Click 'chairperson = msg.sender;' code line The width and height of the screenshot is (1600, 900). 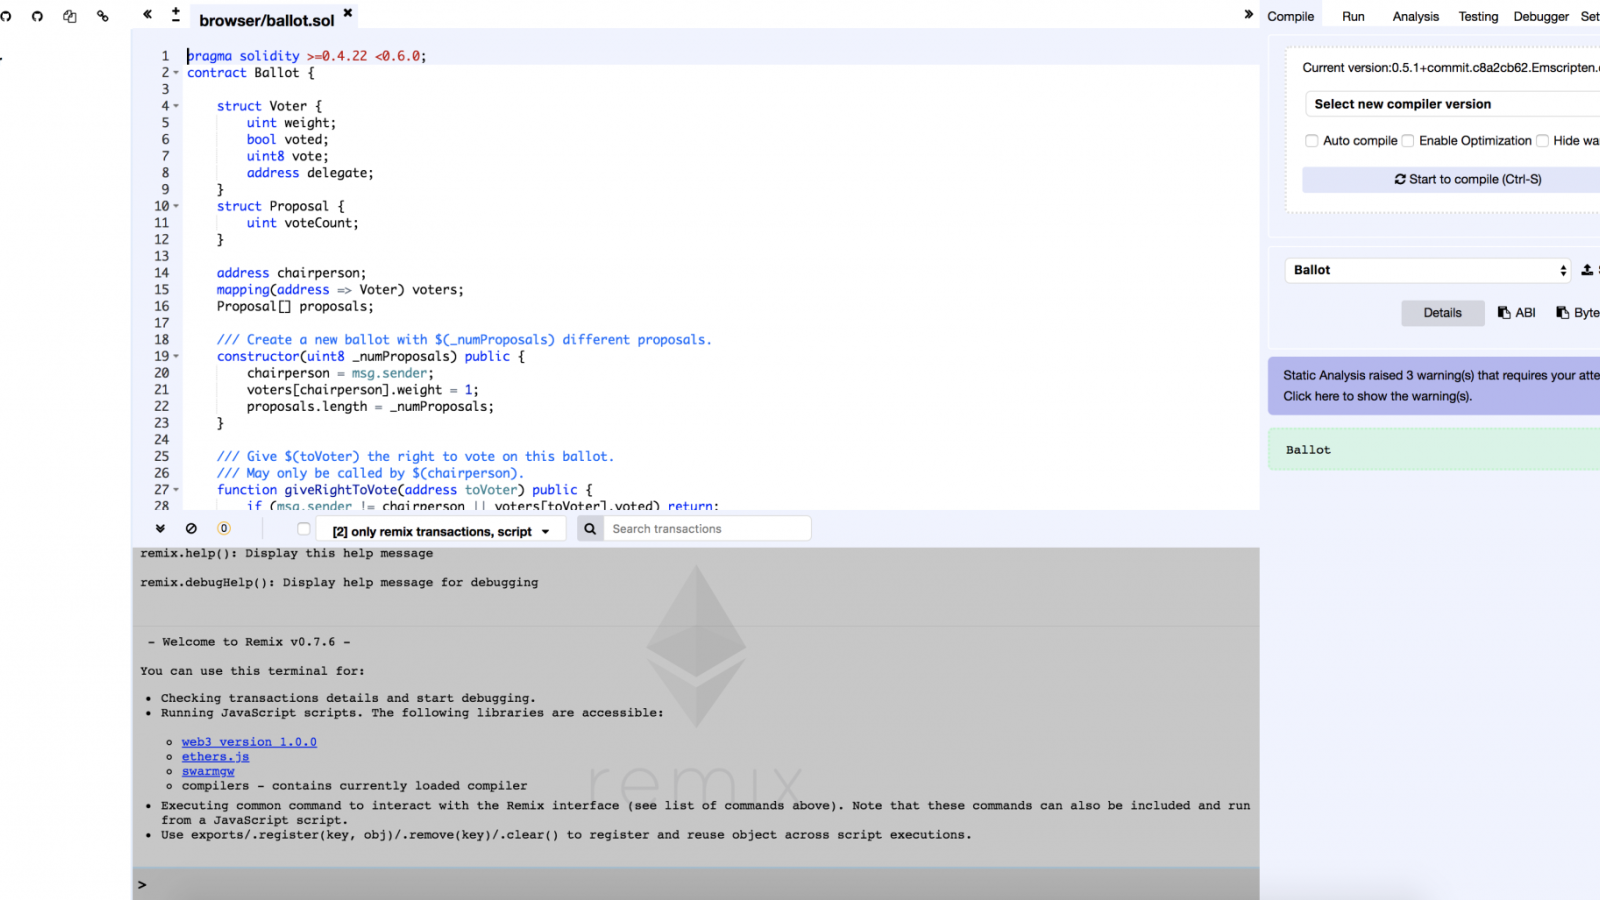(x=340, y=373)
